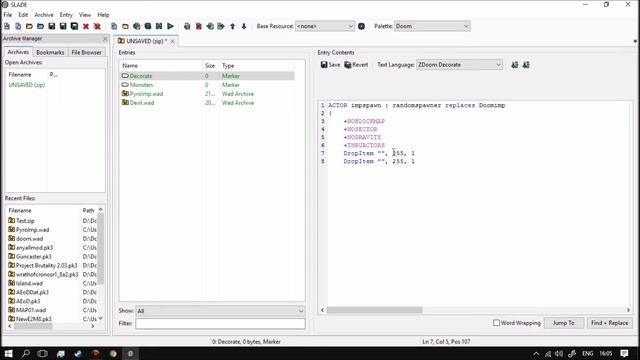Select doom.wad in Recent Files

pyautogui.click(x=29, y=239)
